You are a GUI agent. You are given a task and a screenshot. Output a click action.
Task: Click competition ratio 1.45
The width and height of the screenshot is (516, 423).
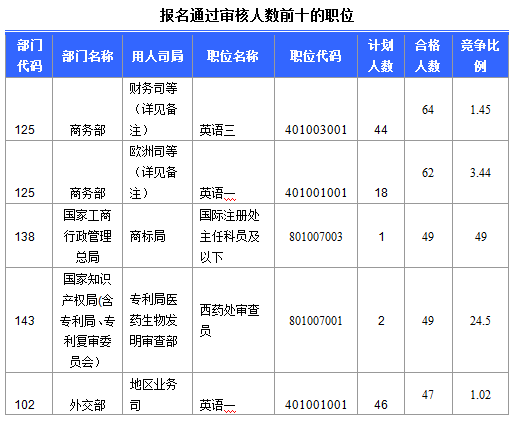[x=480, y=110]
